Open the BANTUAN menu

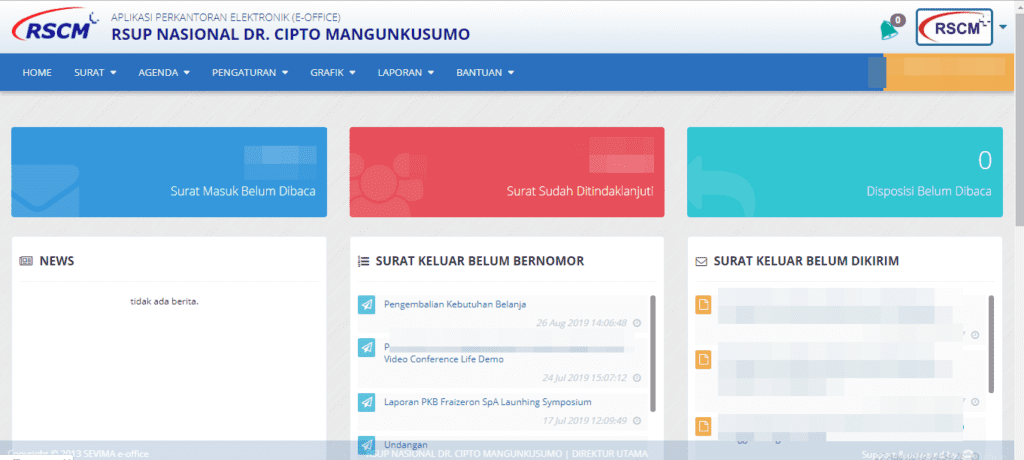[485, 73]
